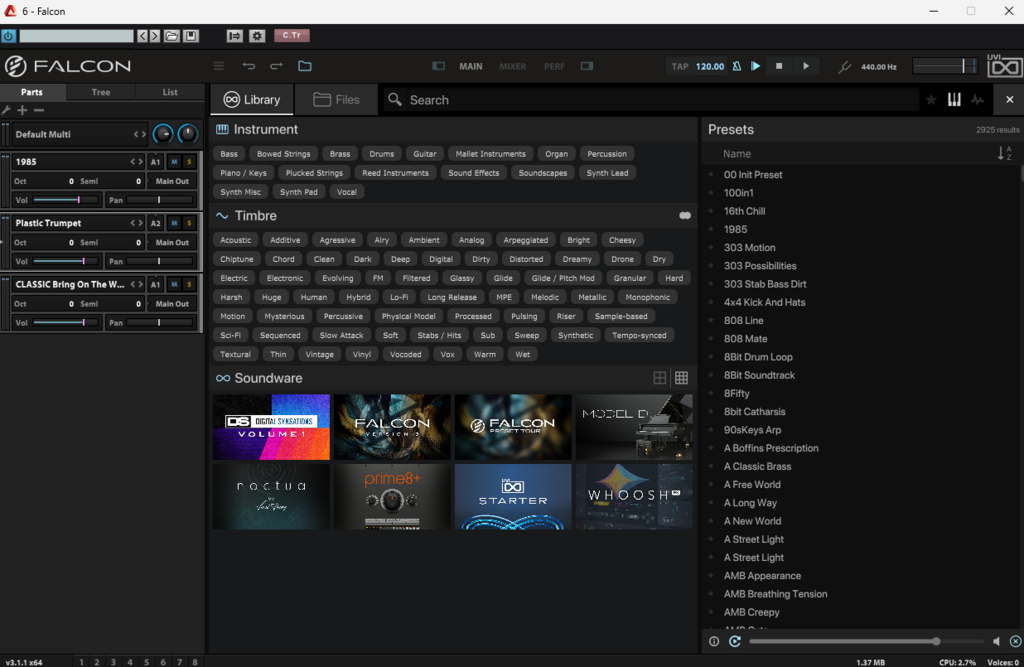Open Plastic Trumpet Main Out dropdown
This screenshot has height=667, width=1024.
pyautogui.click(x=172, y=242)
